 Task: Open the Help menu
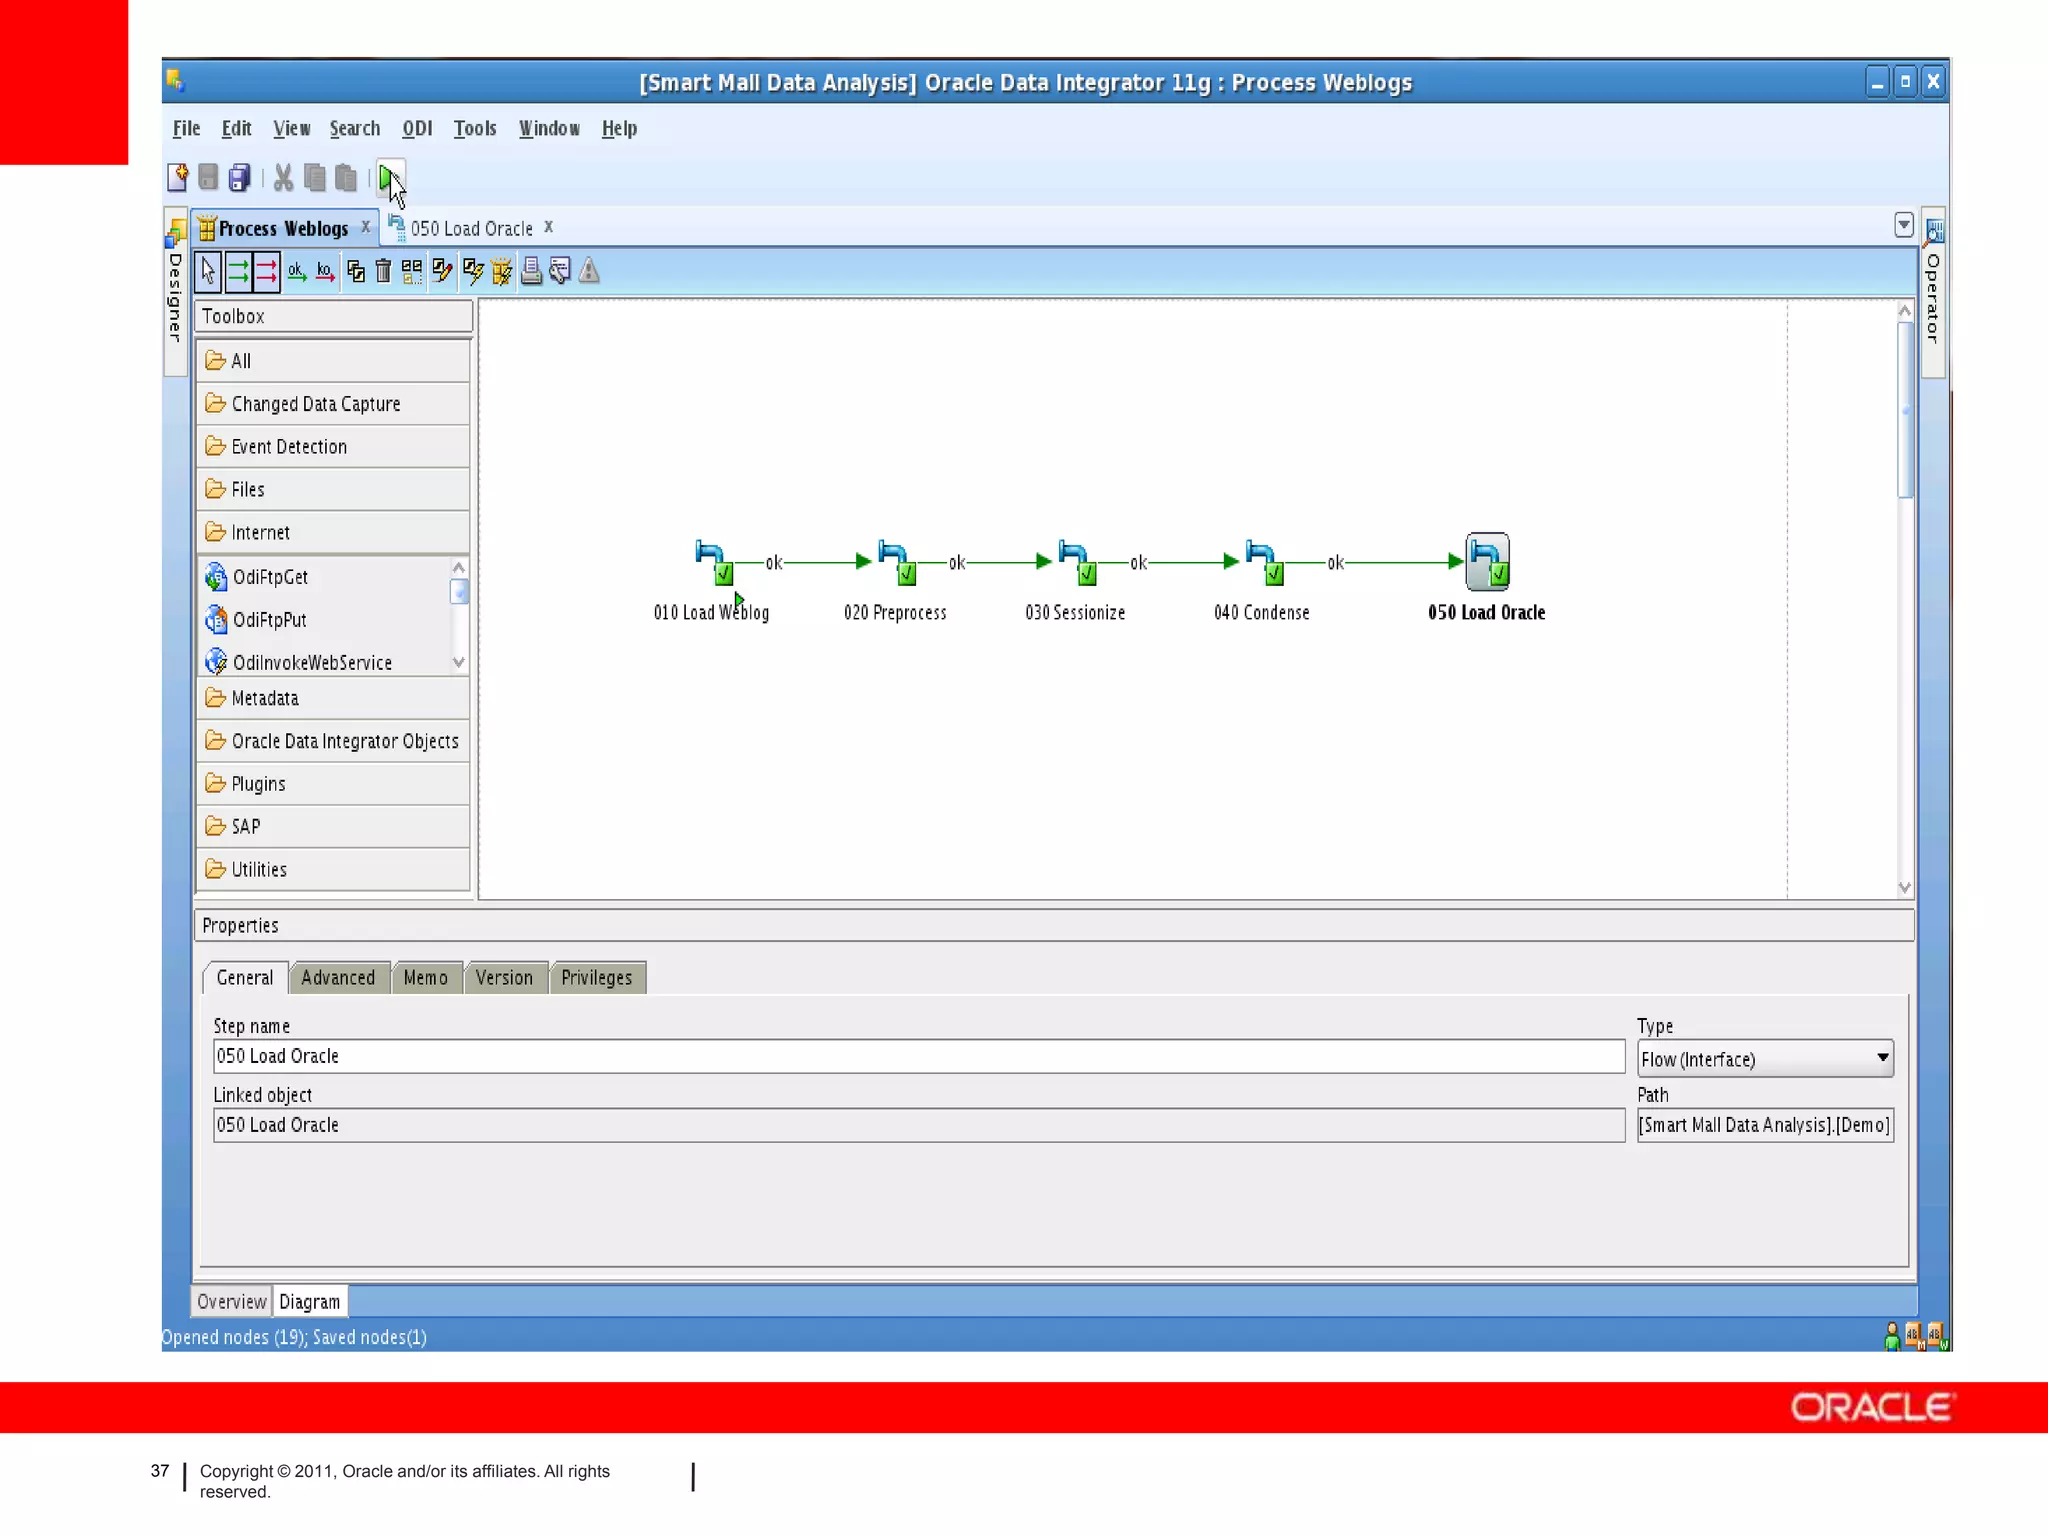[619, 128]
